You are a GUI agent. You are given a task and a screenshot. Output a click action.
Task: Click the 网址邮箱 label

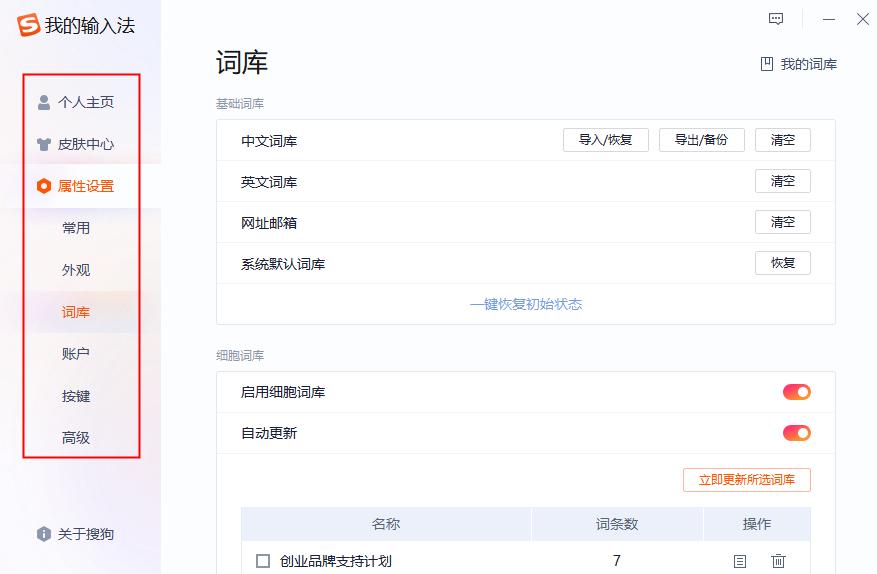[x=269, y=223]
